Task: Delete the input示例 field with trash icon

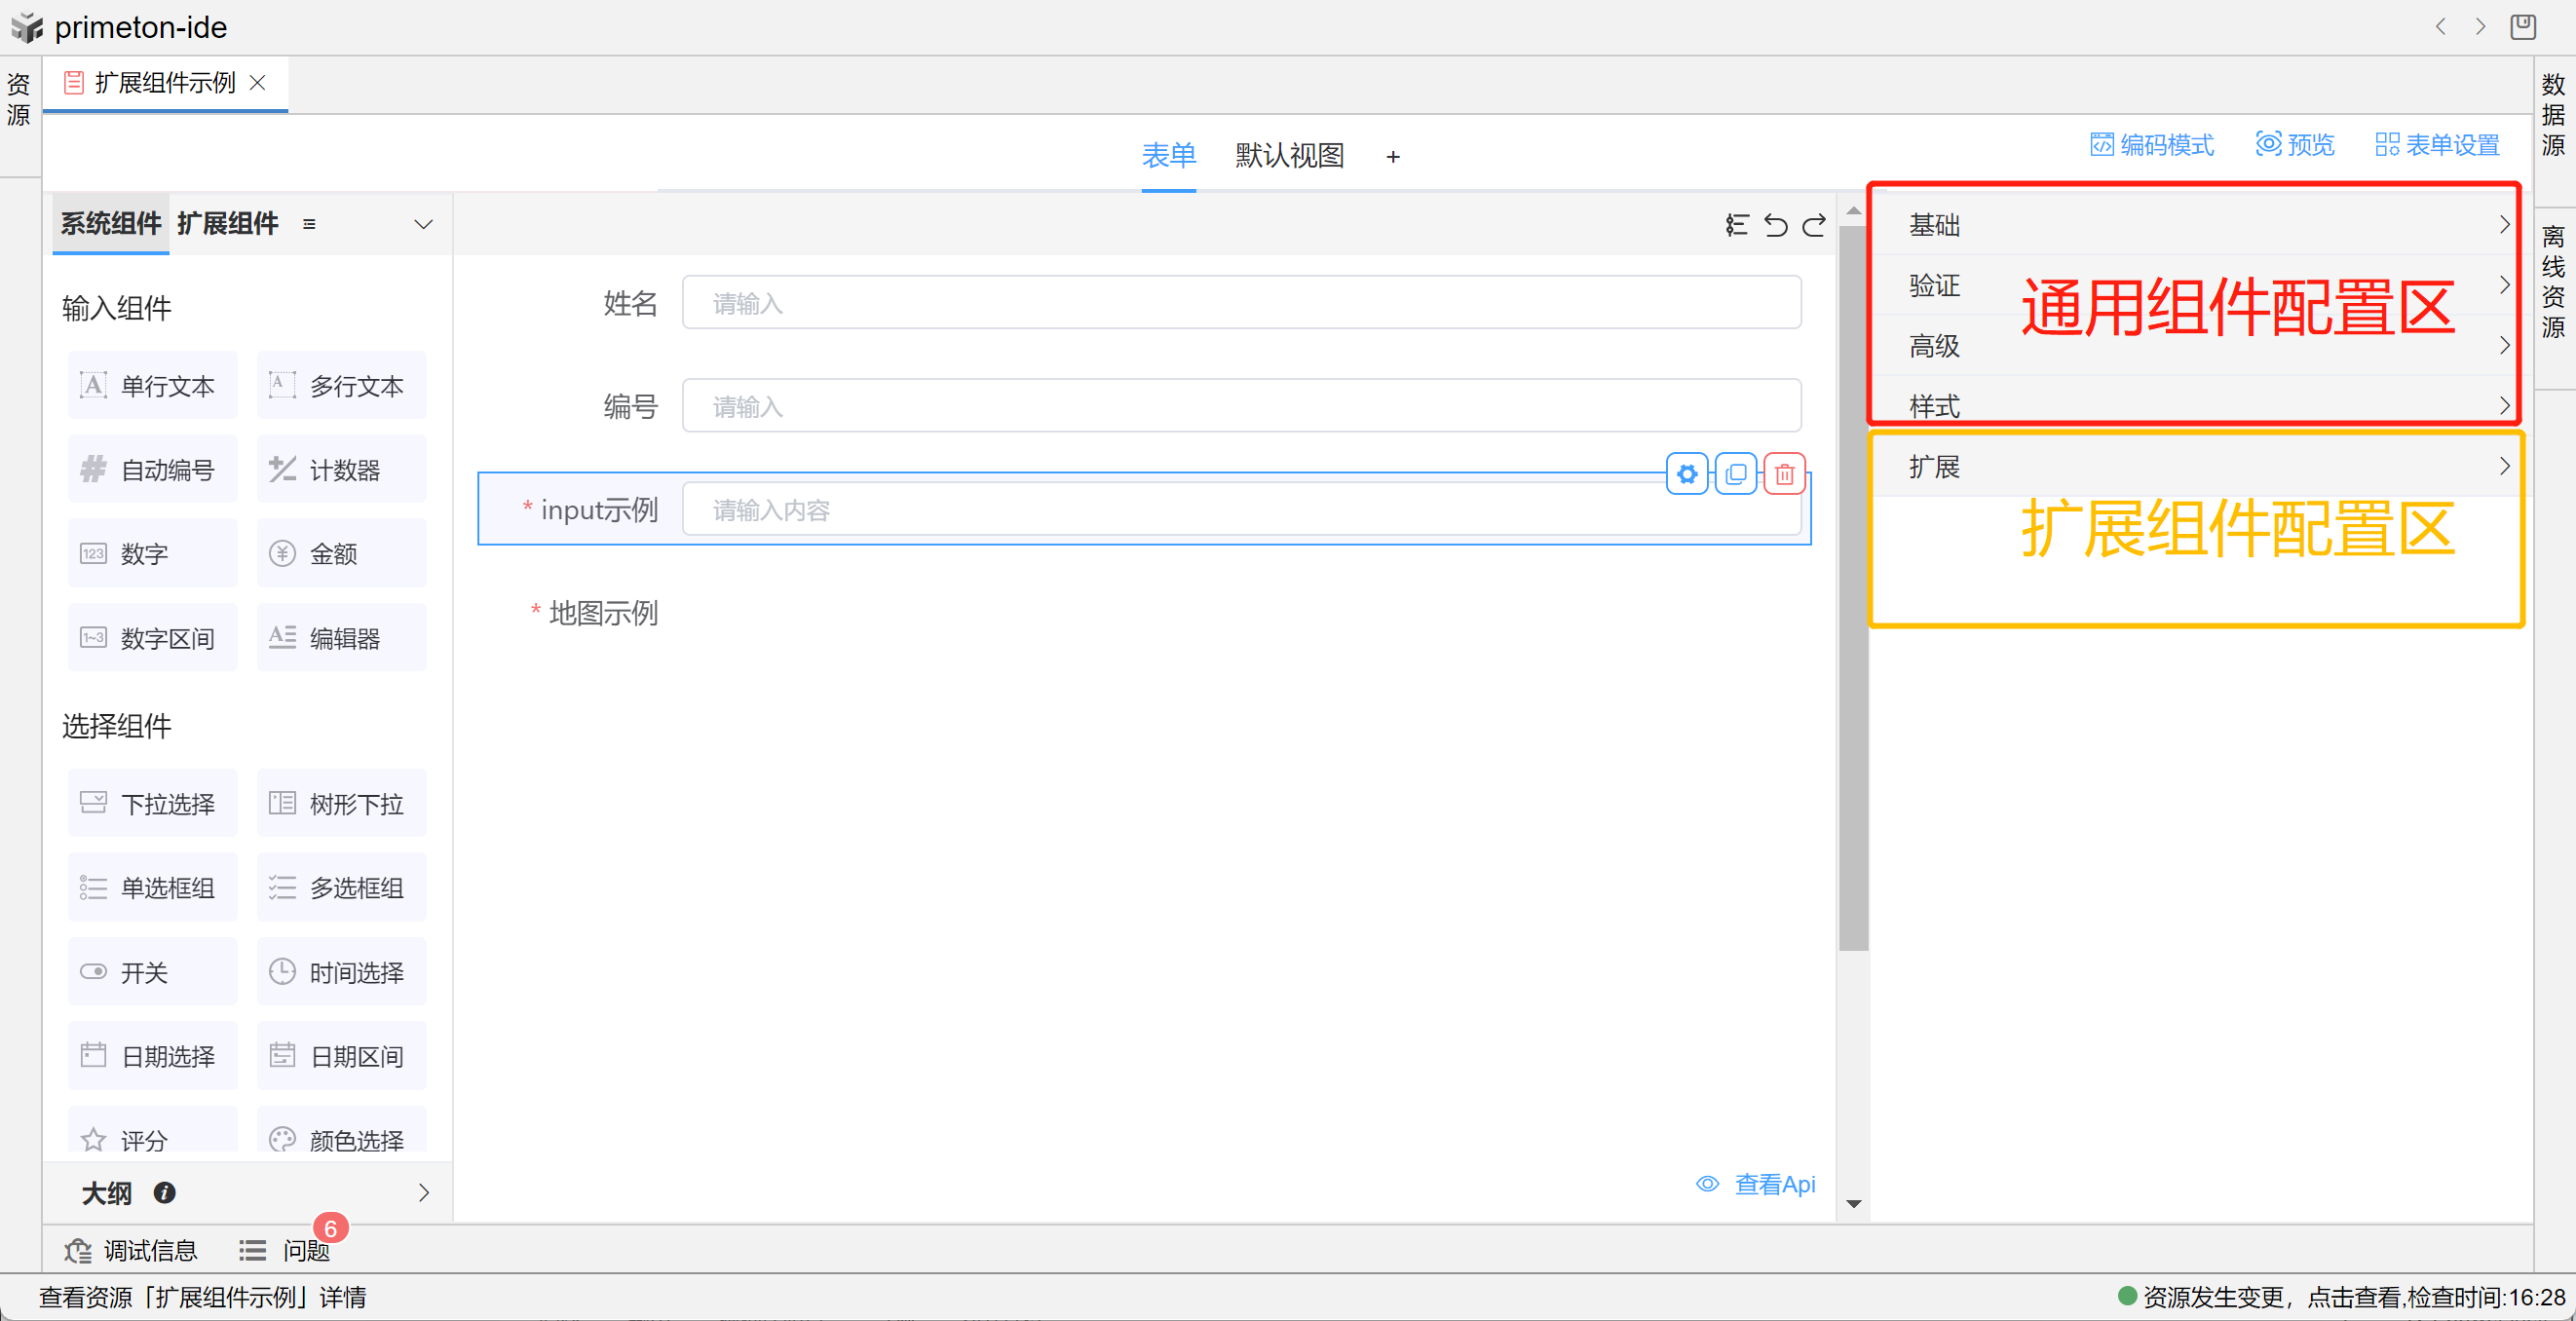Action: coord(1784,474)
